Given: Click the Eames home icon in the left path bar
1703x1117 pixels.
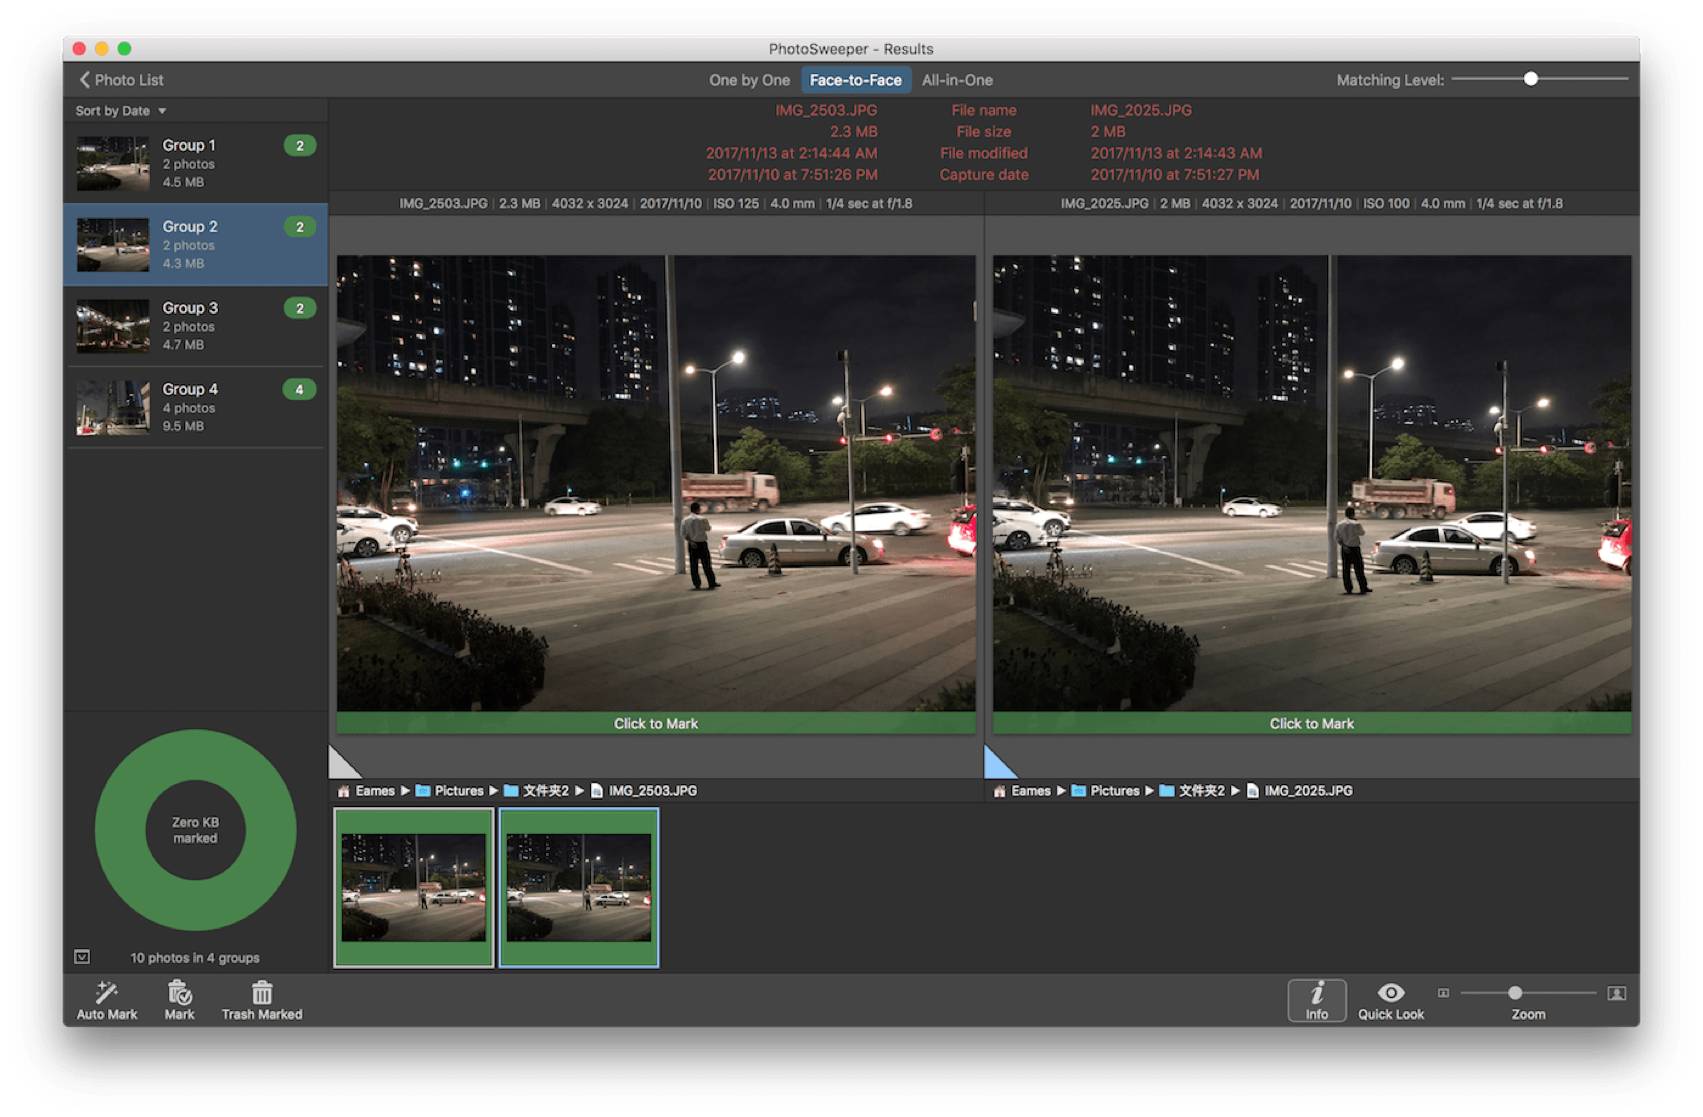Looking at the screenshot, I should (344, 791).
